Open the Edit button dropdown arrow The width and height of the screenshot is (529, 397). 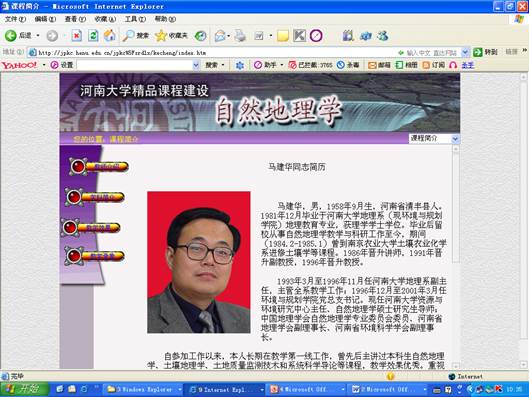pyautogui.click(x=271, y=36)
